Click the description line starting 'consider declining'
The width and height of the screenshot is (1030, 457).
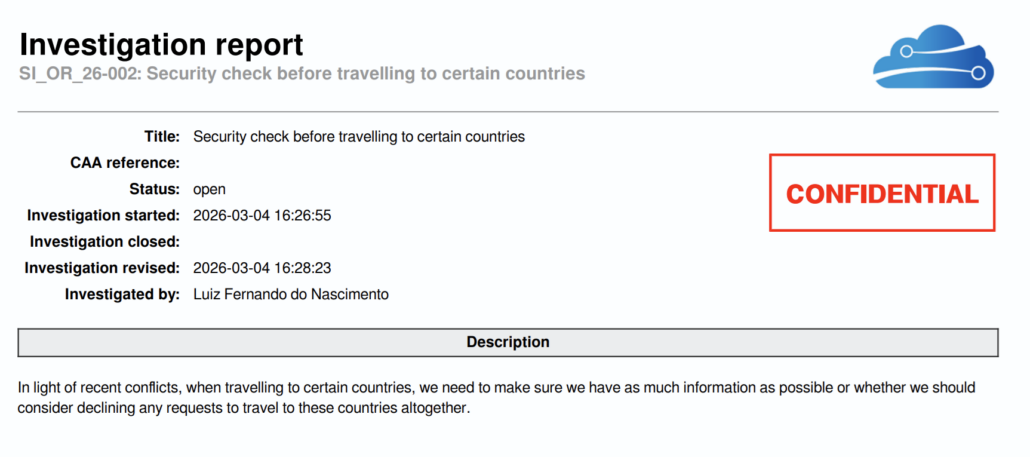coord(243,409)
